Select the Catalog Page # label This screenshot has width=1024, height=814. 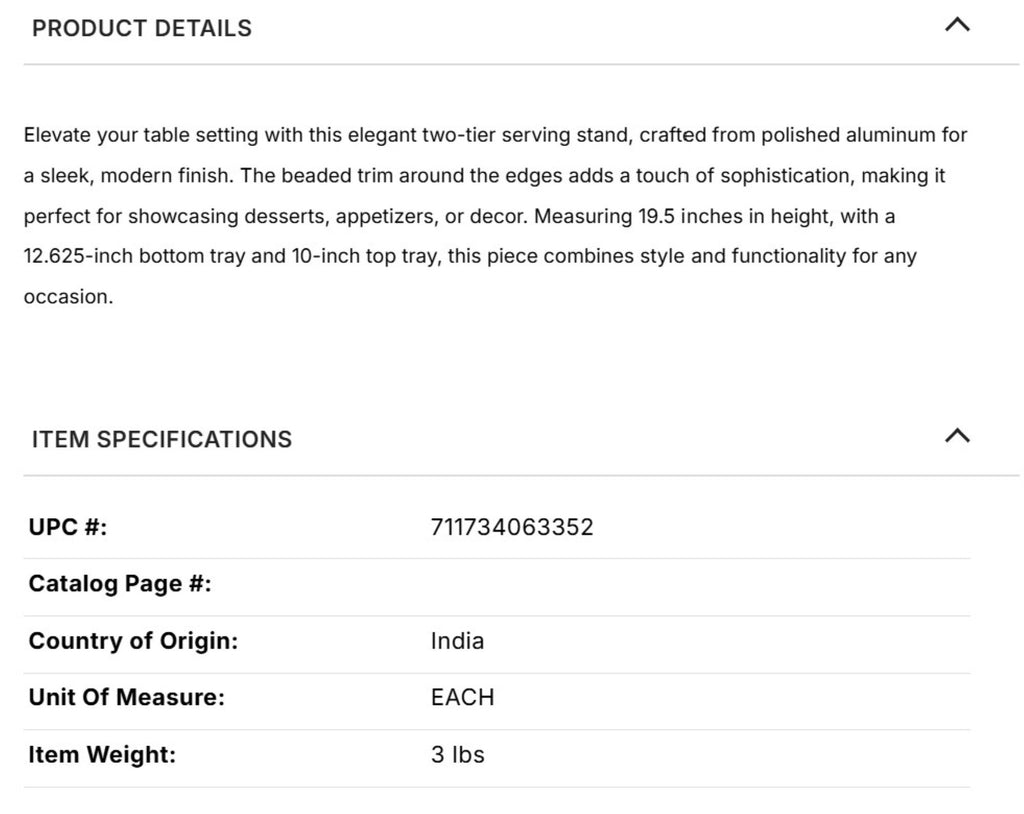pyautogui.click(x=120, y=584)
